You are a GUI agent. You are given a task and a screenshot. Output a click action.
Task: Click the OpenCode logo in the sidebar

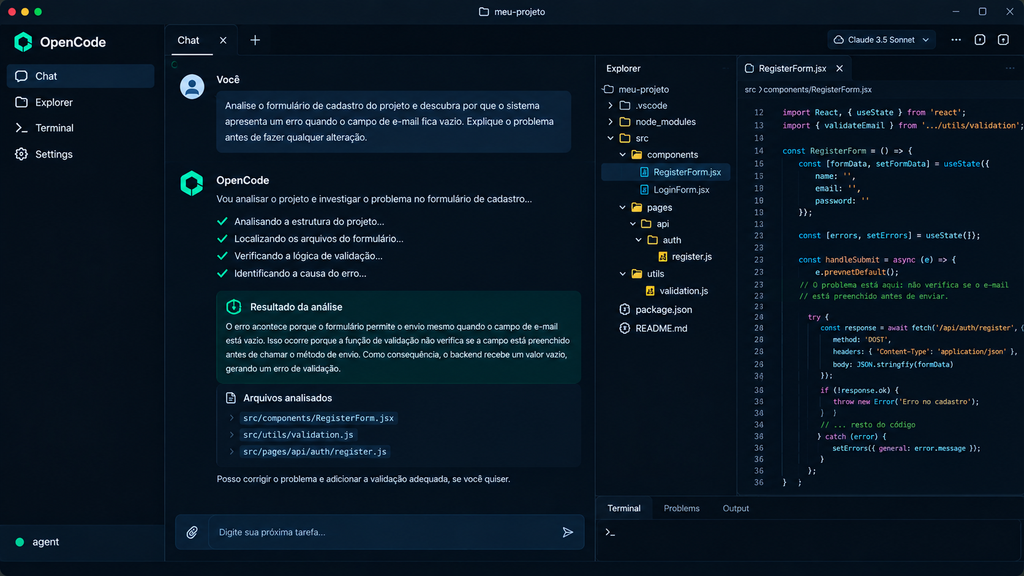point(24,42)
